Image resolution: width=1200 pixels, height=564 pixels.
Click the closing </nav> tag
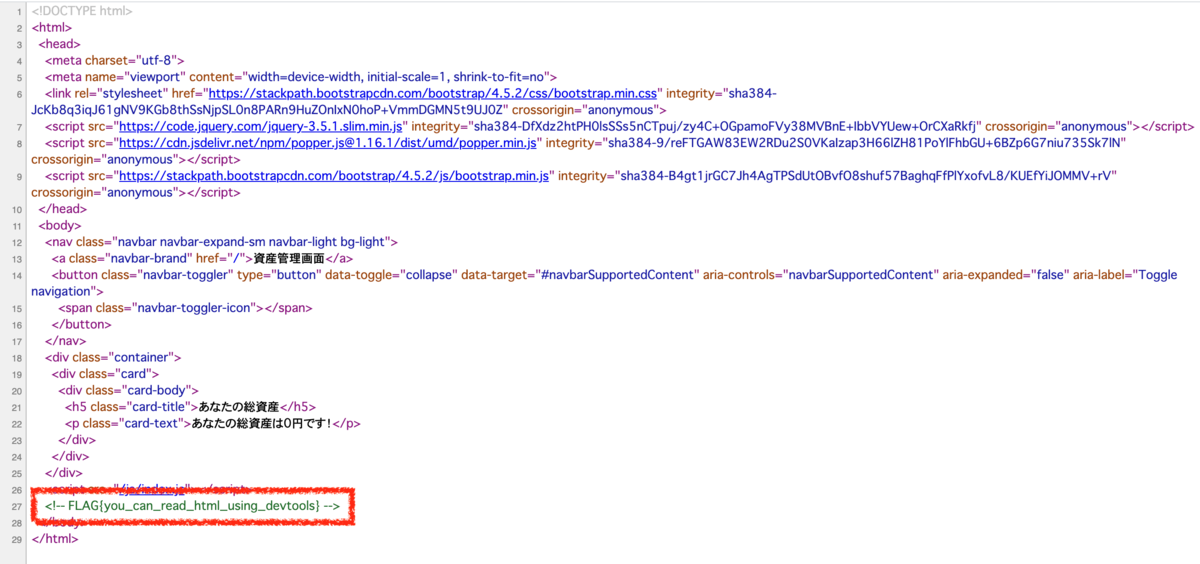click(x=66, y=341)
